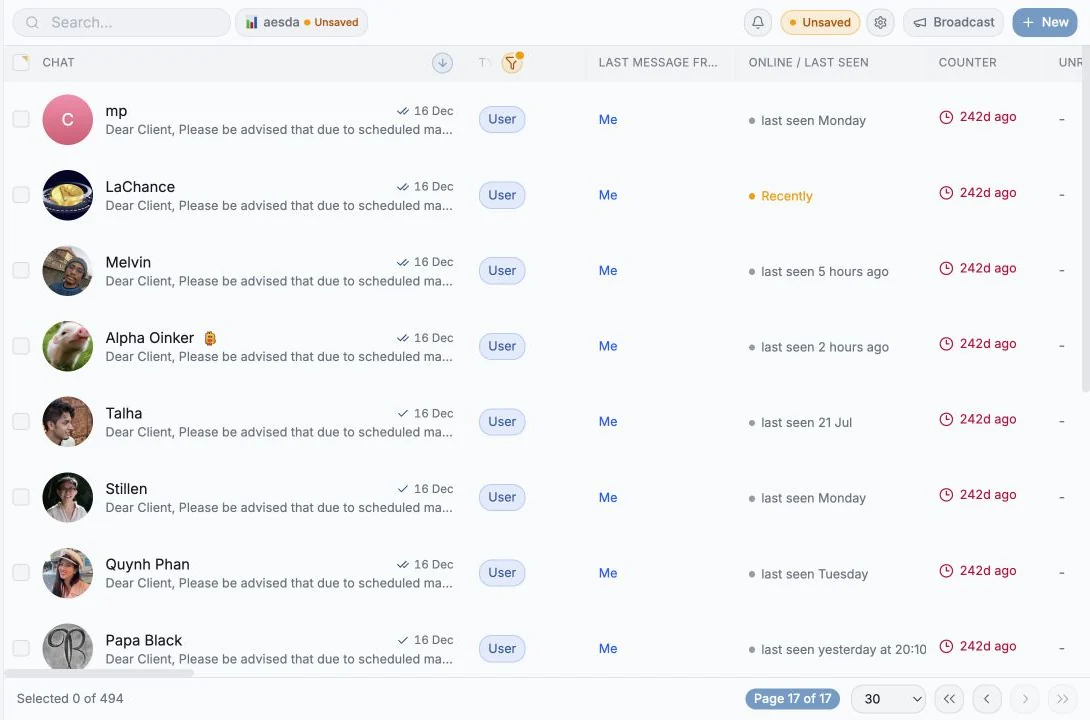Click into the Search field
1090x720 pixels.
click(122, 22)
